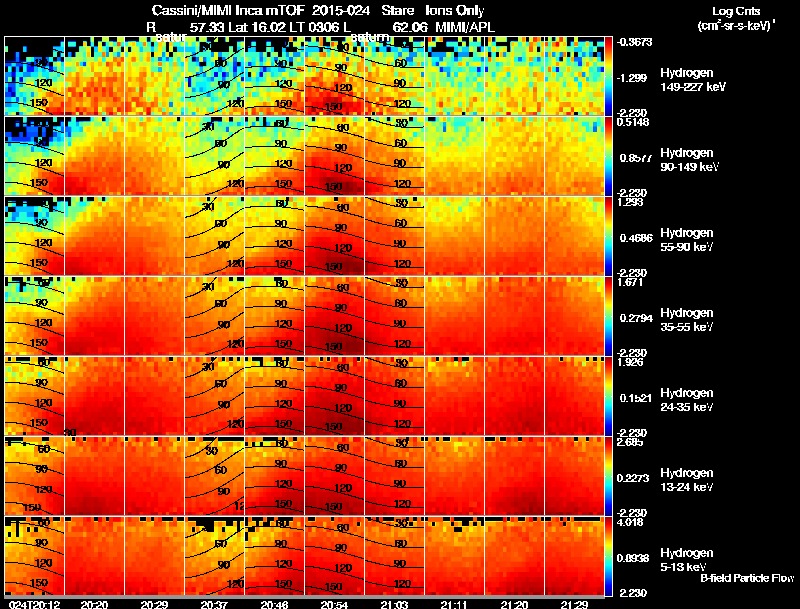Select the 'Stare' label in the title
Viewport: 800px width, 609px height.
click(398, 11)
